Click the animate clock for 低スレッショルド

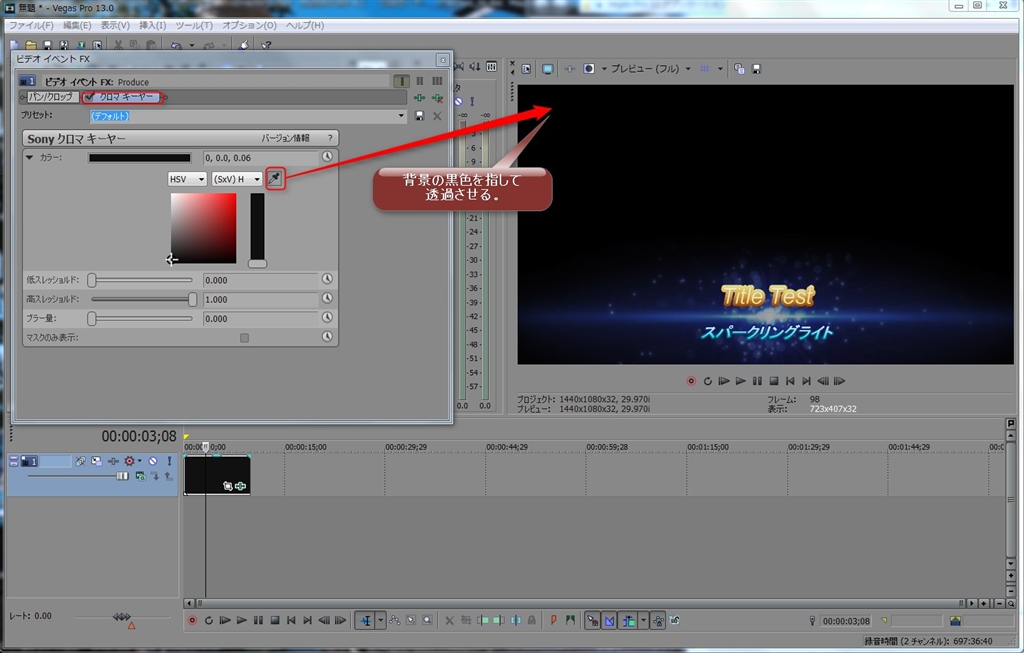coord(327,279)
